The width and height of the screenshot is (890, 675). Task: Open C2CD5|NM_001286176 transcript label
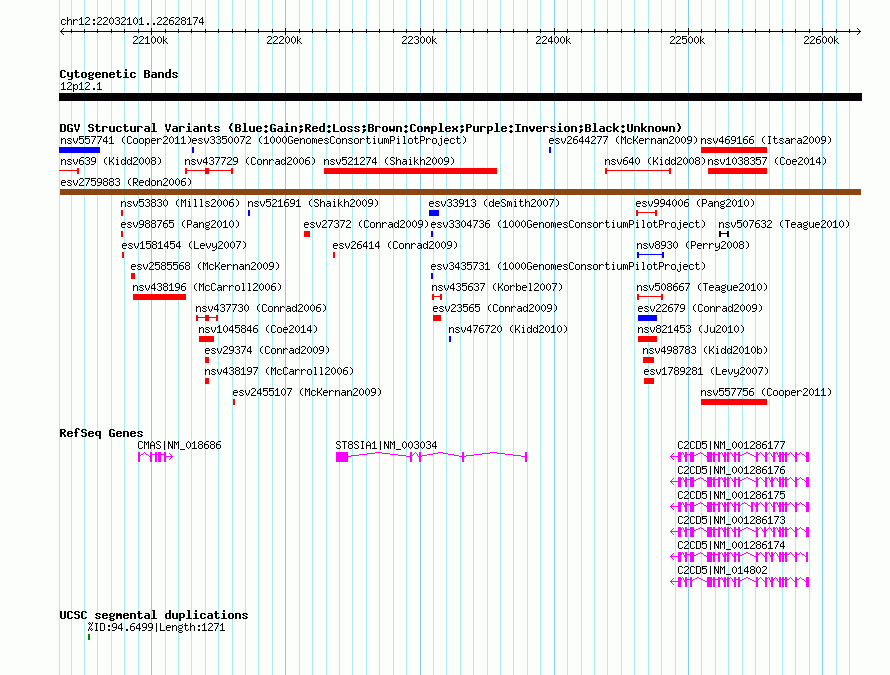pos(731,471)
